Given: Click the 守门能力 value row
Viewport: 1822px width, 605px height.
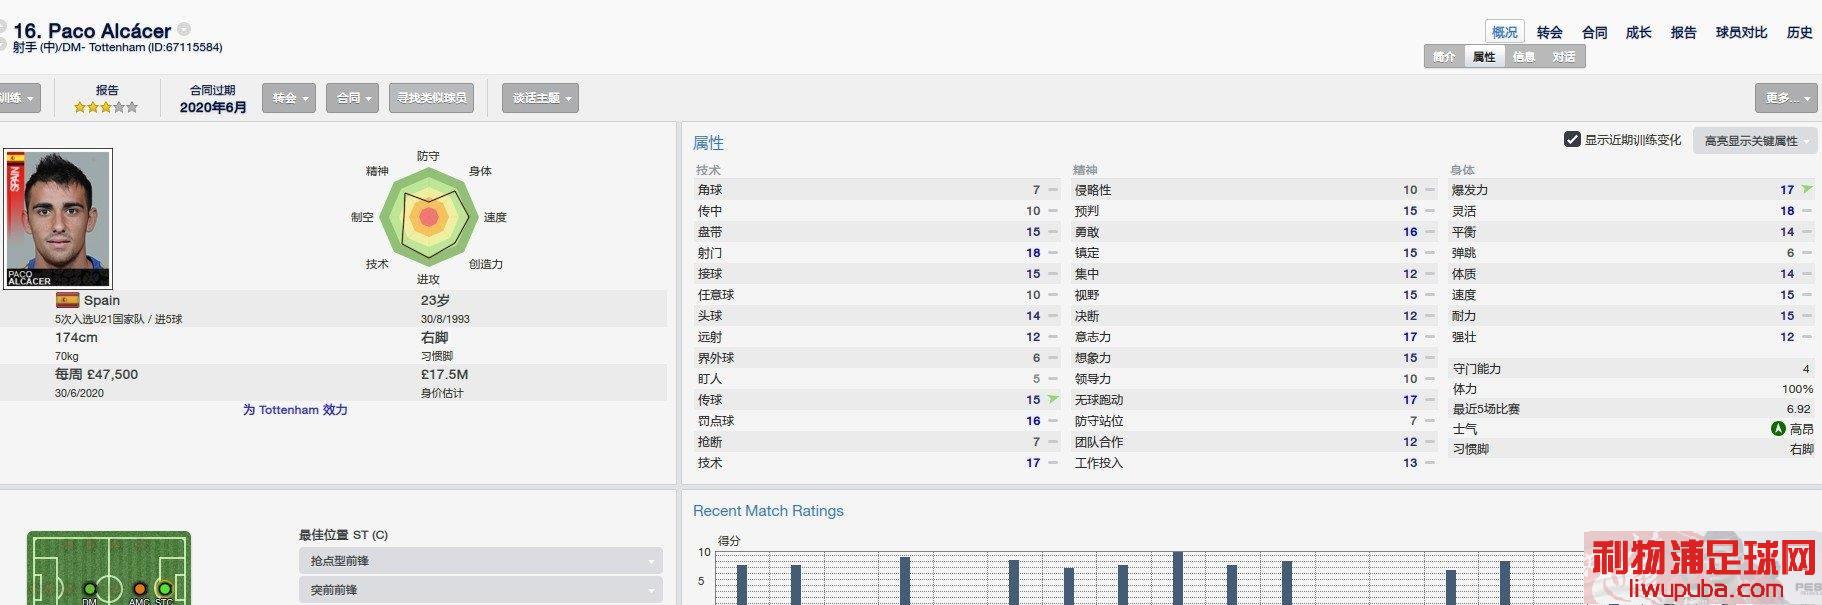Looking at the screenshot, I should (x=1632, y=369).
